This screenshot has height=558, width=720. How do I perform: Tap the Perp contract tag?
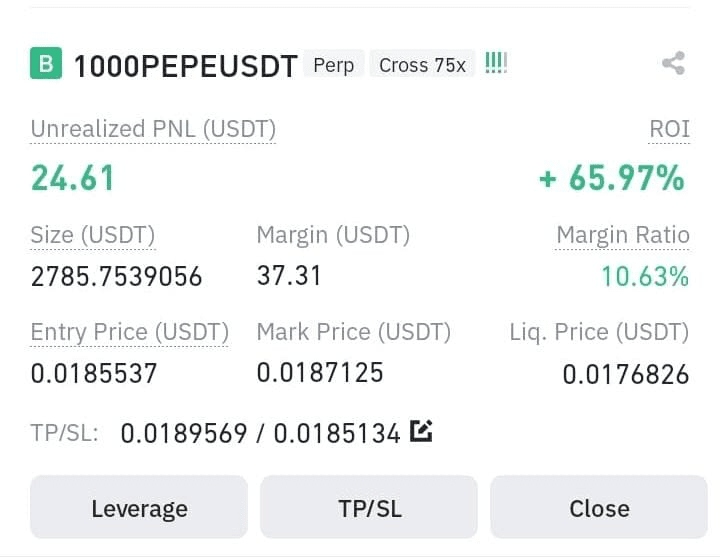334,64
